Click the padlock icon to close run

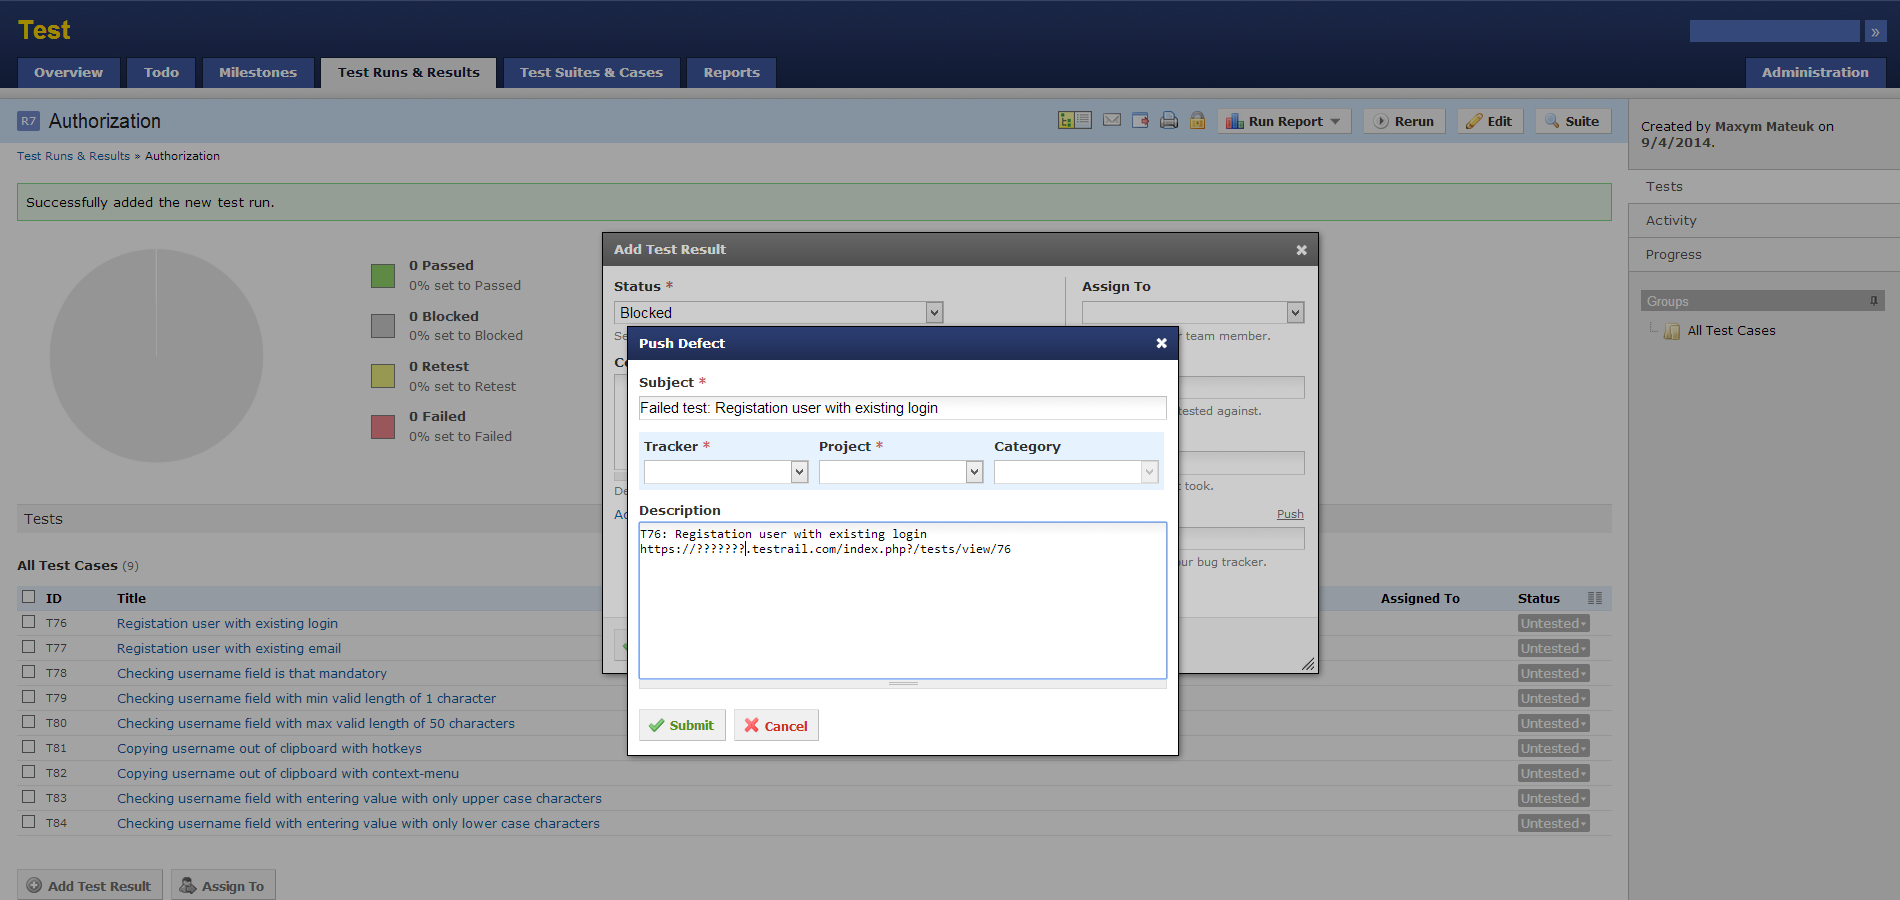pos(1197,121)
